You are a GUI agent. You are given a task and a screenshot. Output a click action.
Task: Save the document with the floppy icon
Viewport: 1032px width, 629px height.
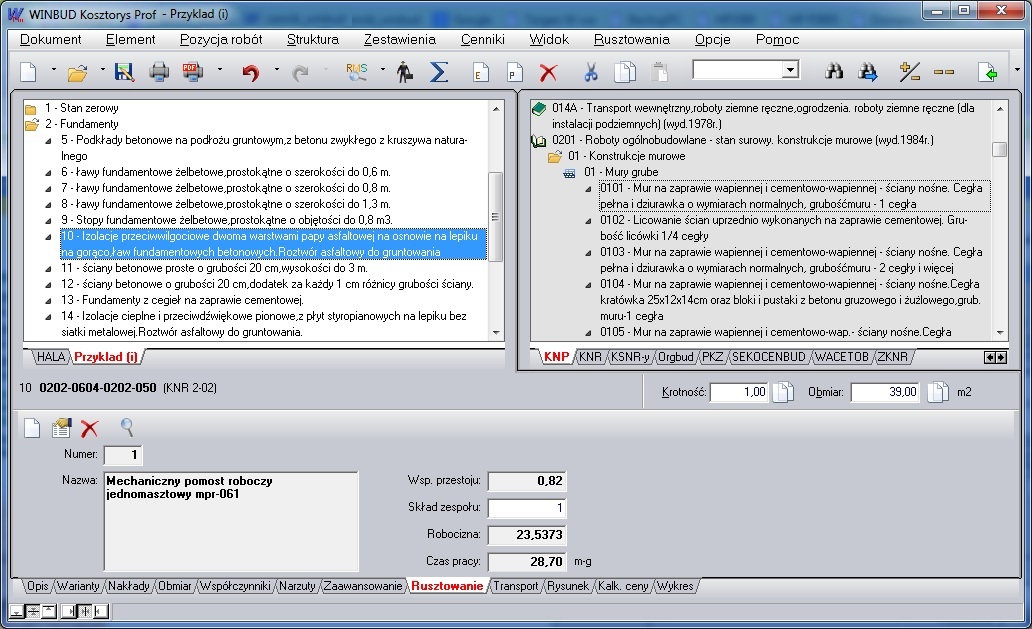[124, 72]
